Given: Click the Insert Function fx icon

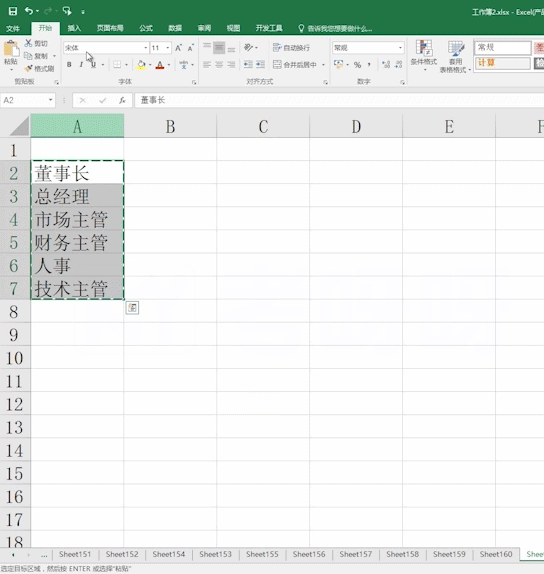Looking at the screenshot, I should point(122,100).
